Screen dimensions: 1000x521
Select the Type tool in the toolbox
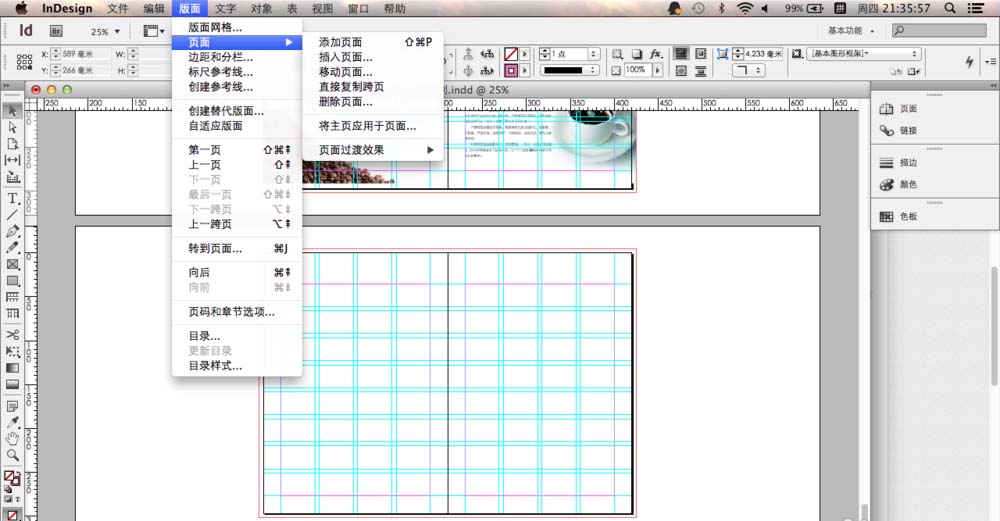tap(13, 198)
